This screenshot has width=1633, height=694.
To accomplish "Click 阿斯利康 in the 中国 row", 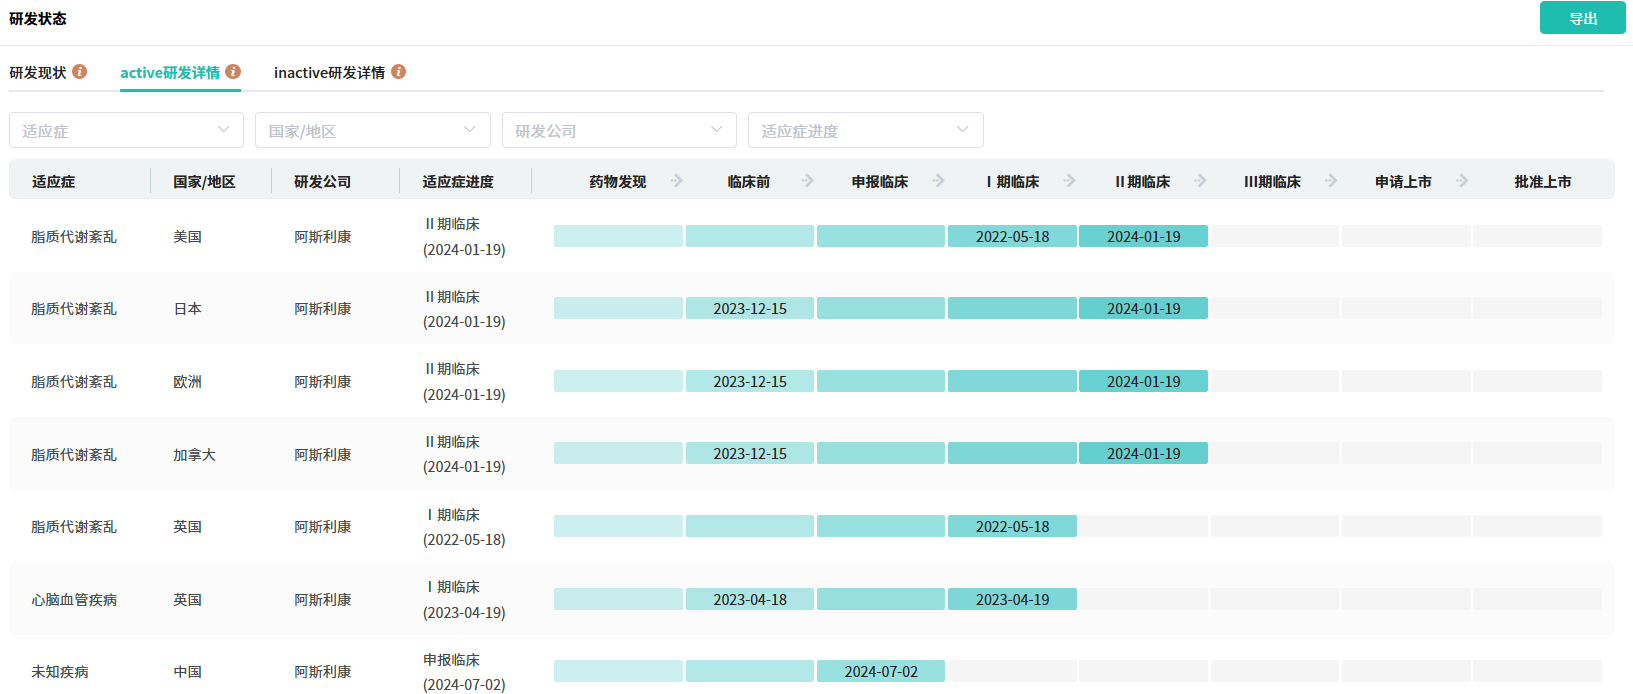I will click(323, 672).
